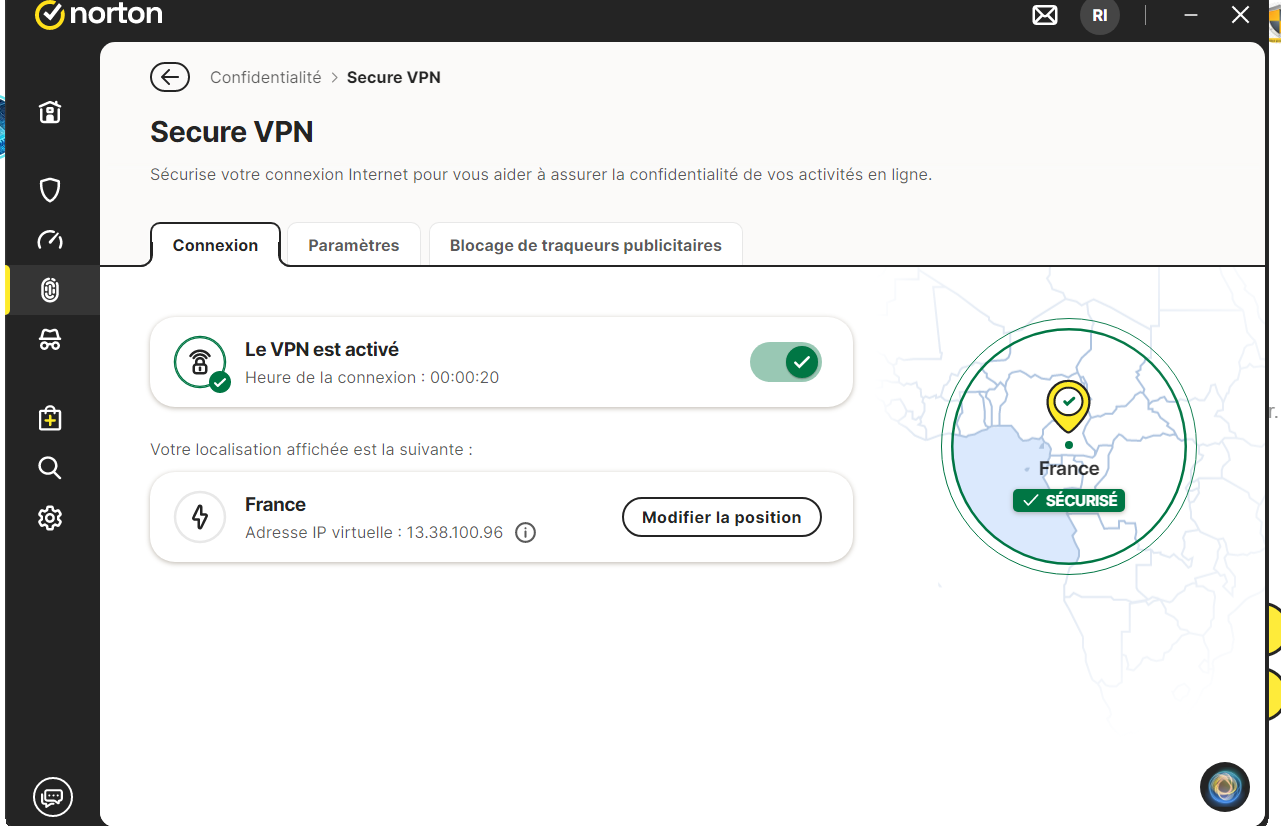Switch to the Paramètres tab
This screenshot has width=1281, height=826.
(353, 245)
